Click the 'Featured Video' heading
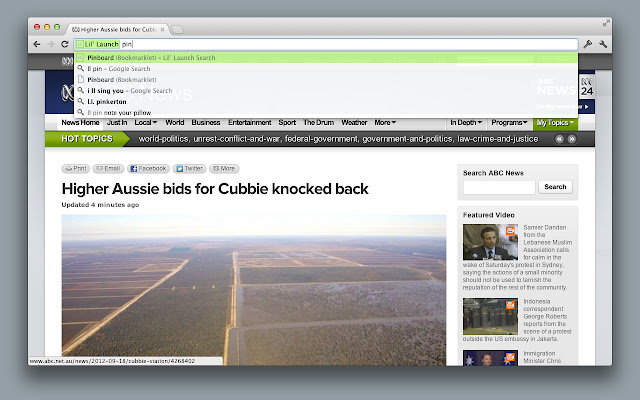The height and width of the screenshot is (400, 640). 489,215
